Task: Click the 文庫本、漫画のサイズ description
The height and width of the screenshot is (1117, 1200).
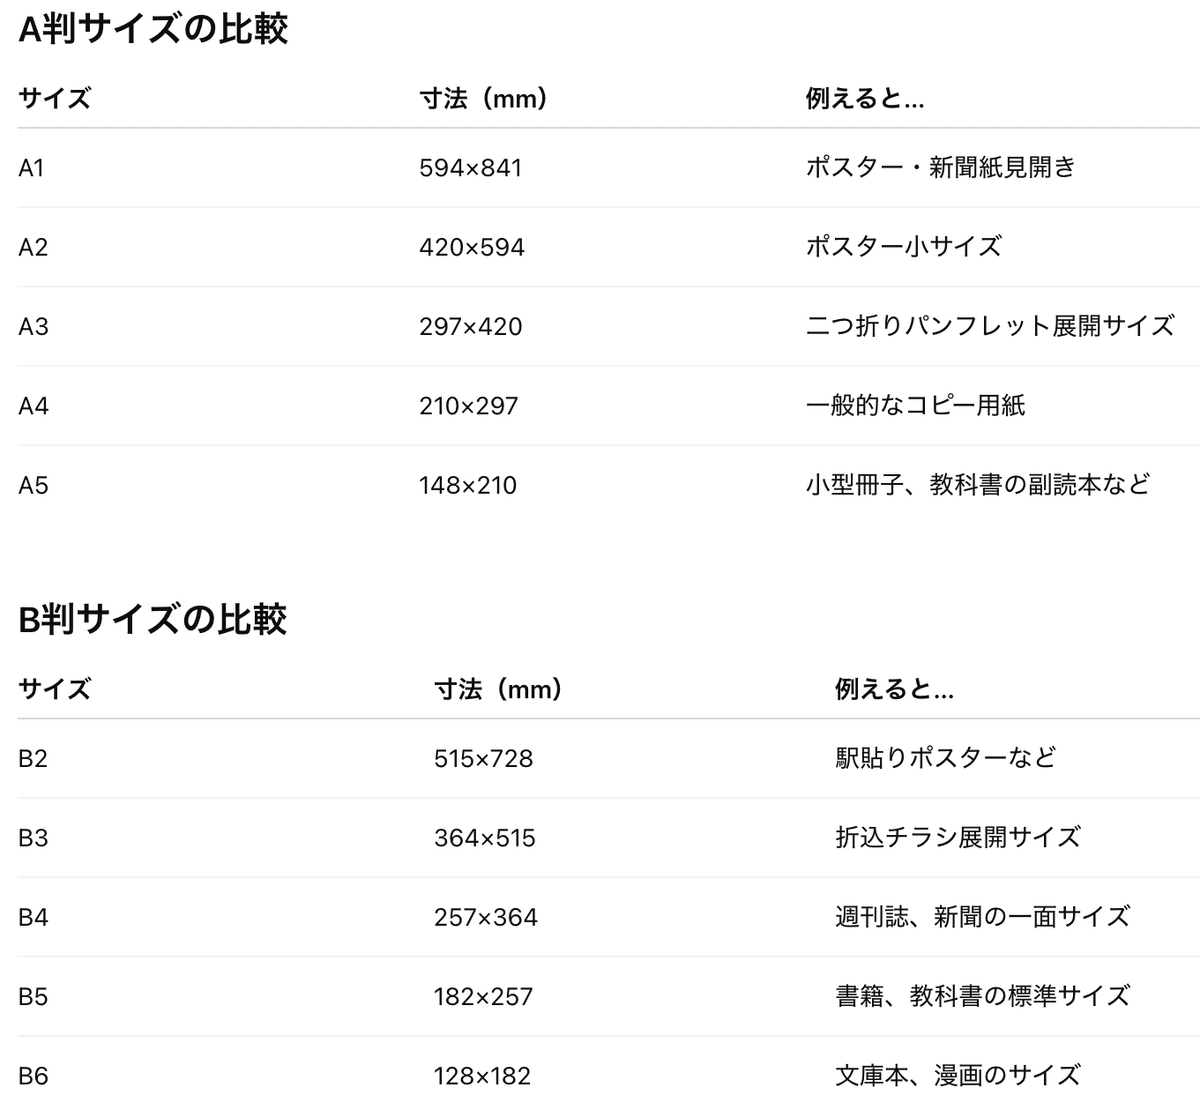Action: pyautogui.click(x=957, y=1076)
